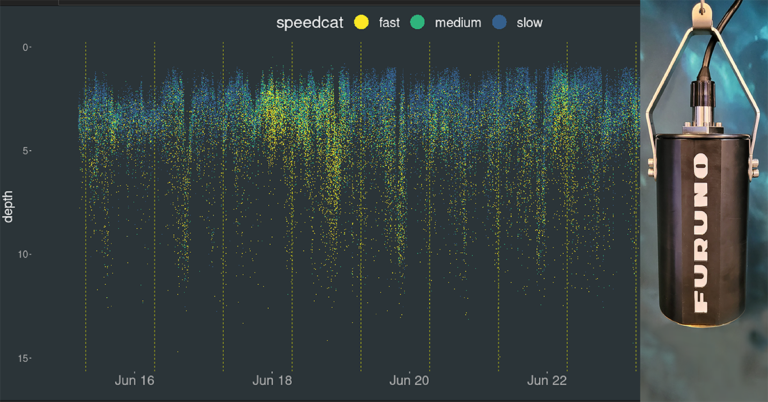
Task: Click the green medium legend dot
Action: (x=416, y=21)
